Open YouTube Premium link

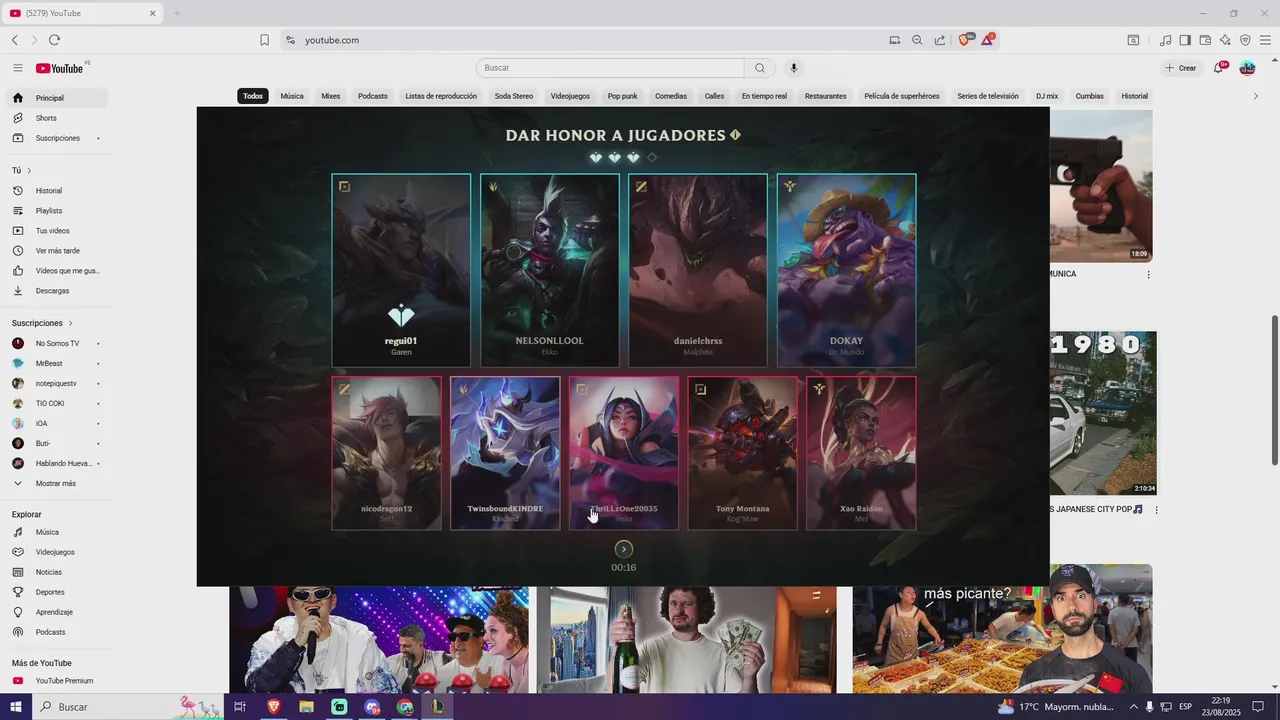pyautogui.click(x=55, y=681)
